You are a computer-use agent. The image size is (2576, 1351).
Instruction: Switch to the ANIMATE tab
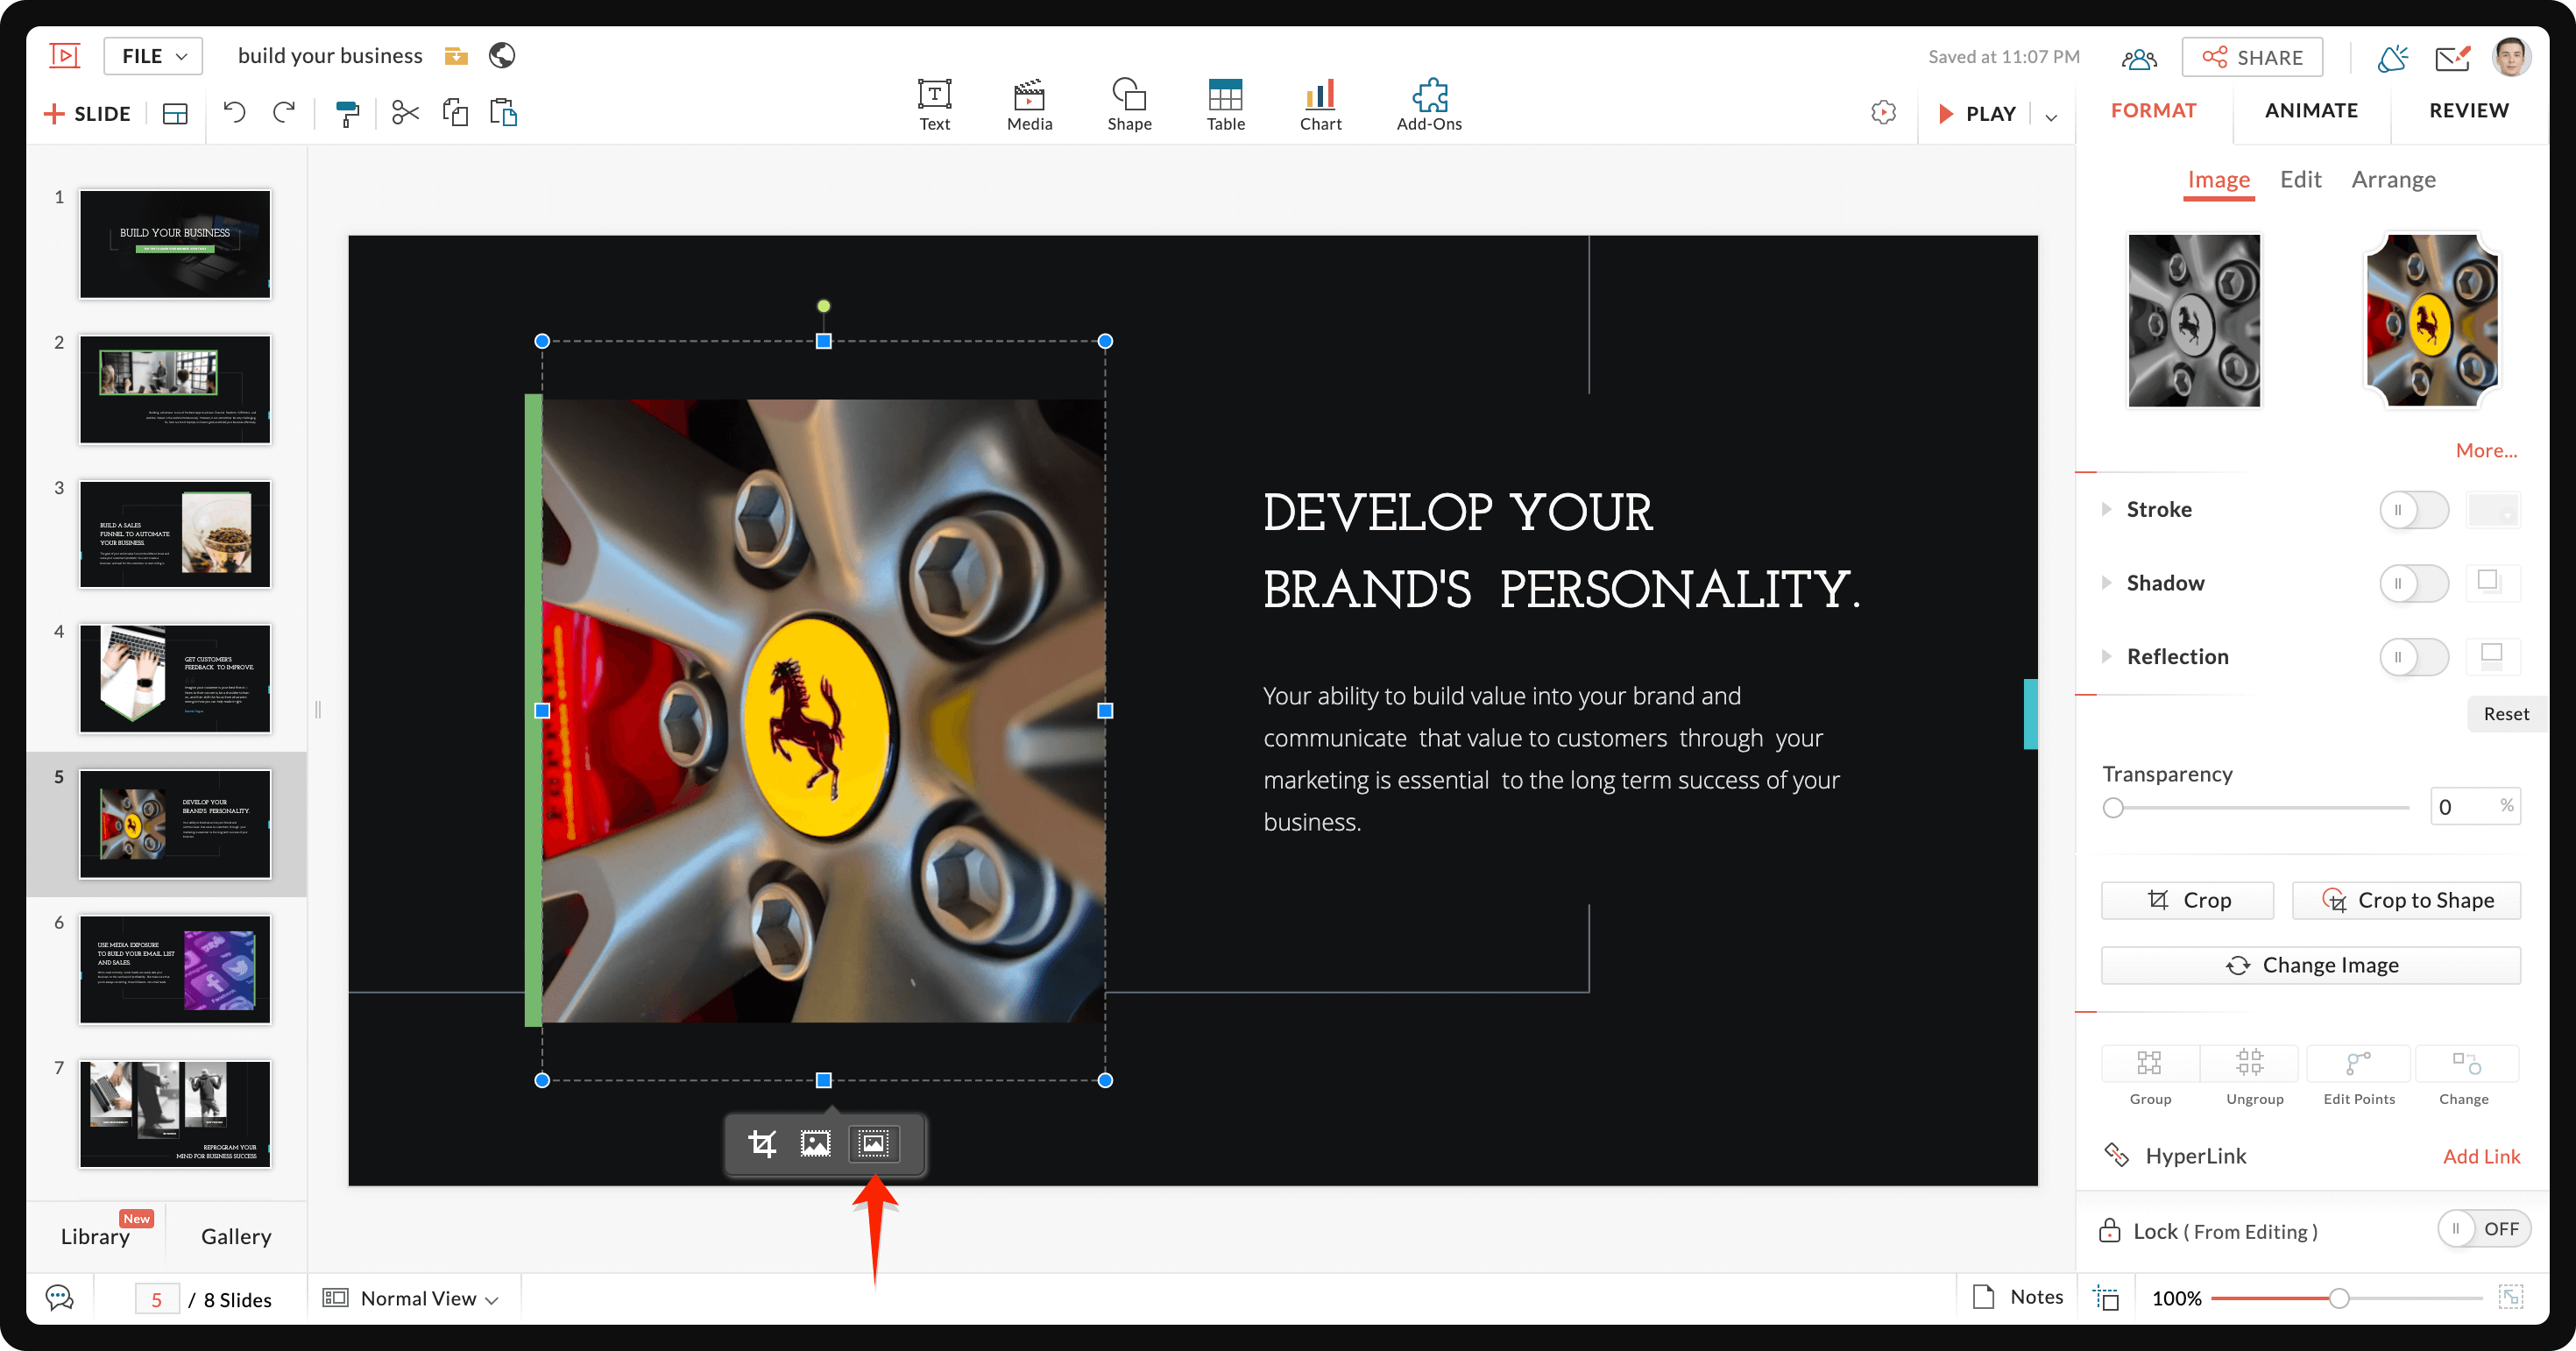(2310, 110)
